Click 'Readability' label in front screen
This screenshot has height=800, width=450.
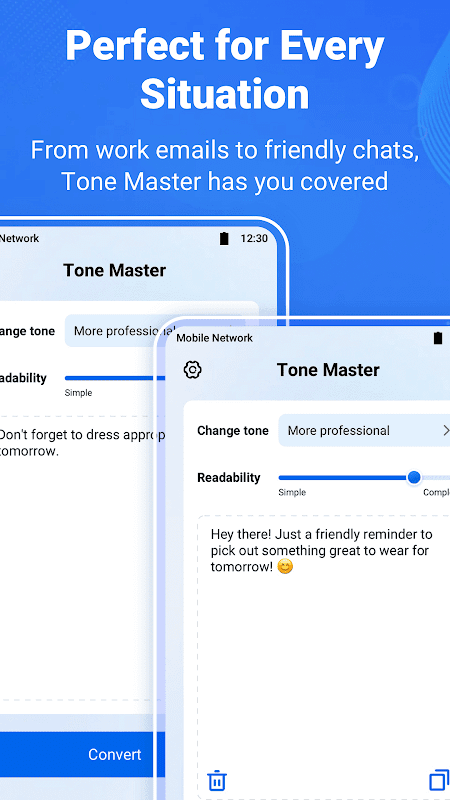coord(229,478)
